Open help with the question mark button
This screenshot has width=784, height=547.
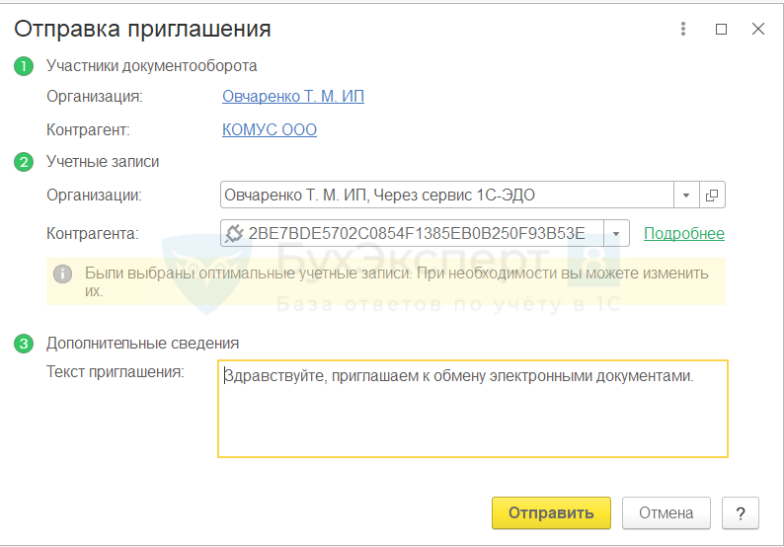point(740,513)
